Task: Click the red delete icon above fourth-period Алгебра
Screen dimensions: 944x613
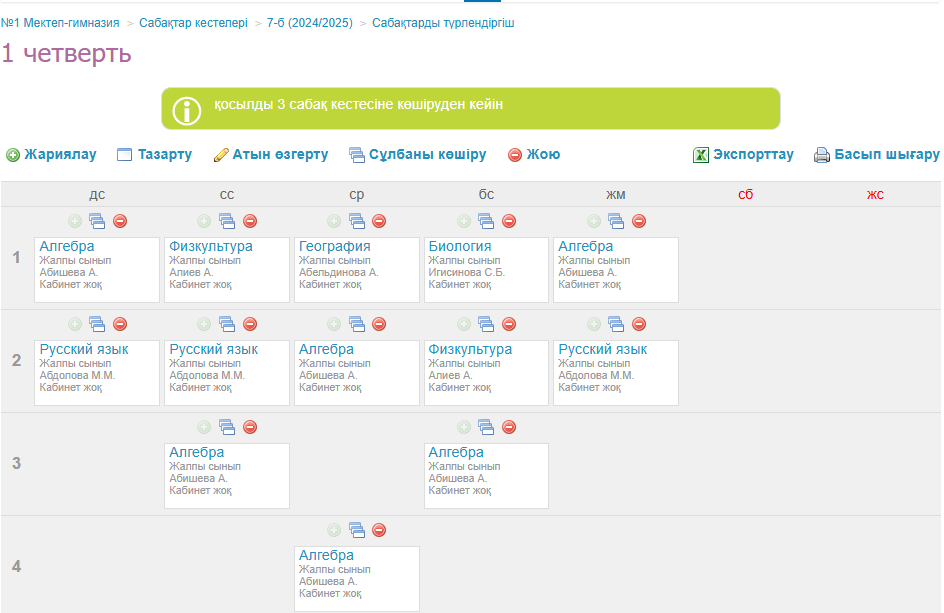Action: pyautogui.click(x=379, y=530)
